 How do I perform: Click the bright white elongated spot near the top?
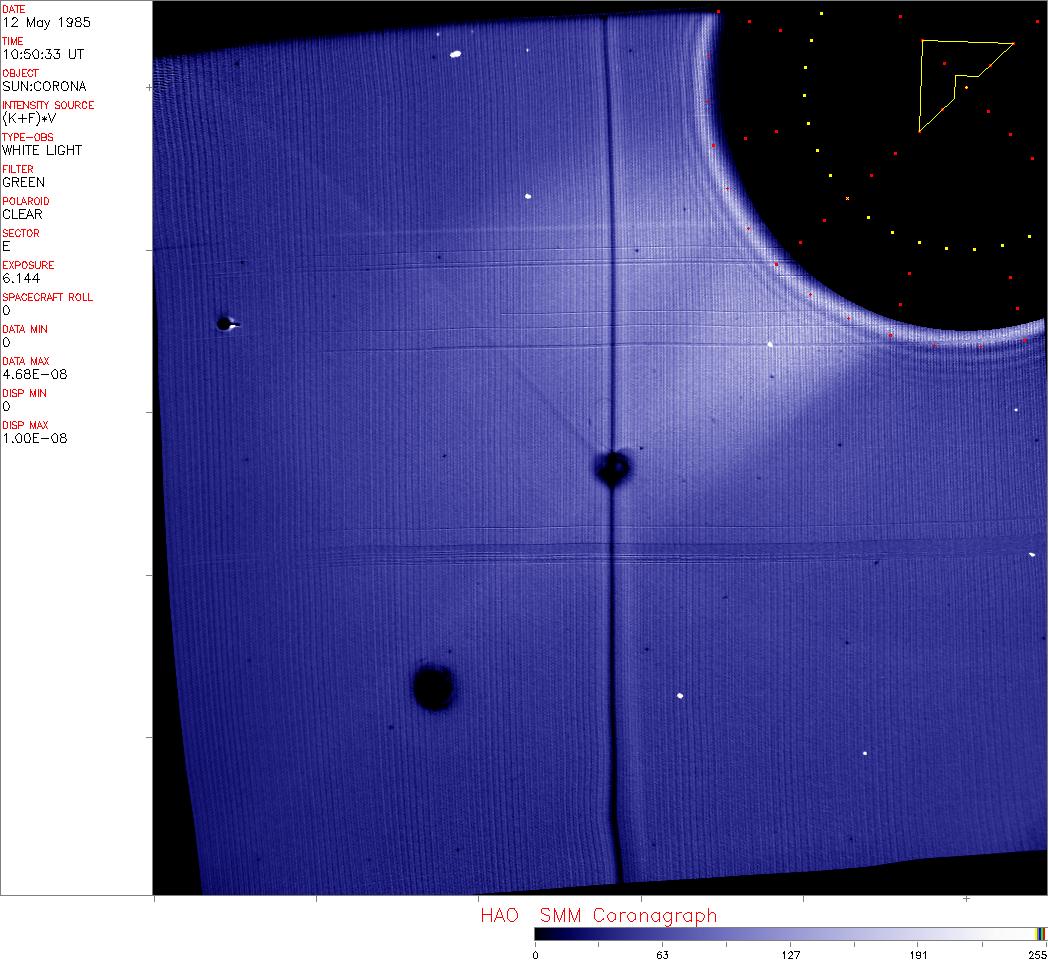click(454, 55)
